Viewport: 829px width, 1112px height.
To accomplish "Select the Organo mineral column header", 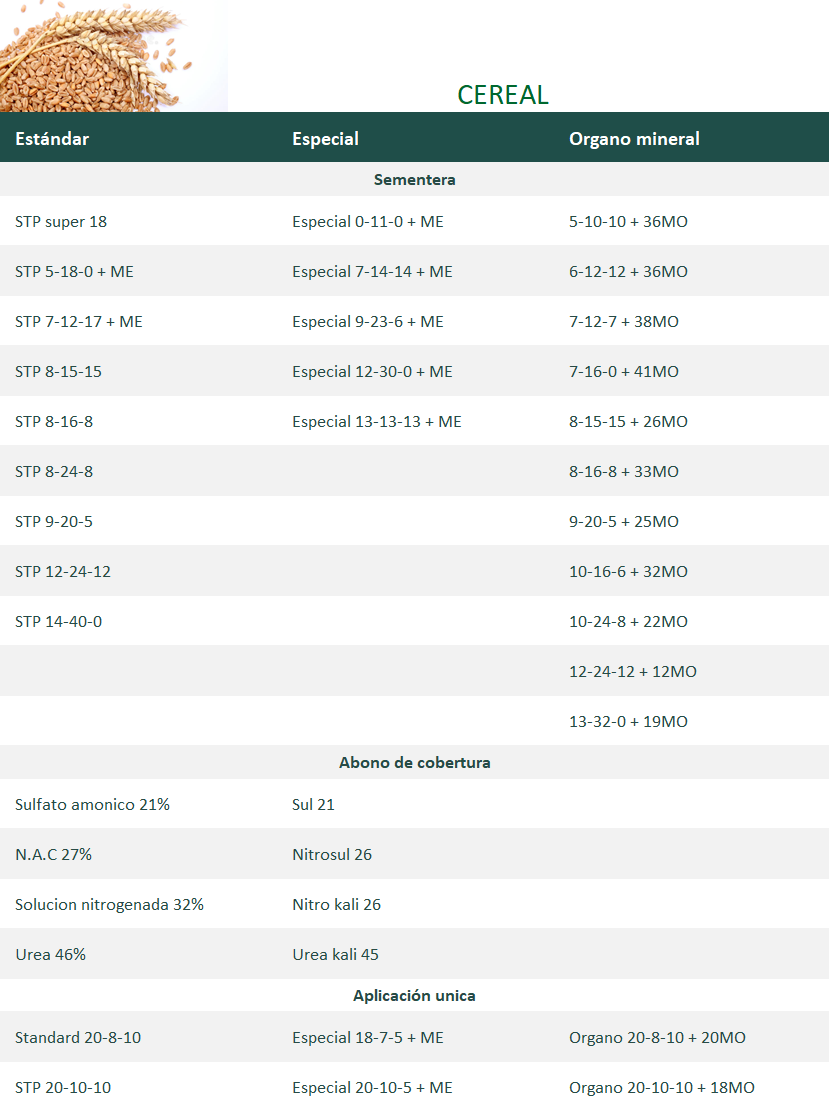I will (634, 139).
